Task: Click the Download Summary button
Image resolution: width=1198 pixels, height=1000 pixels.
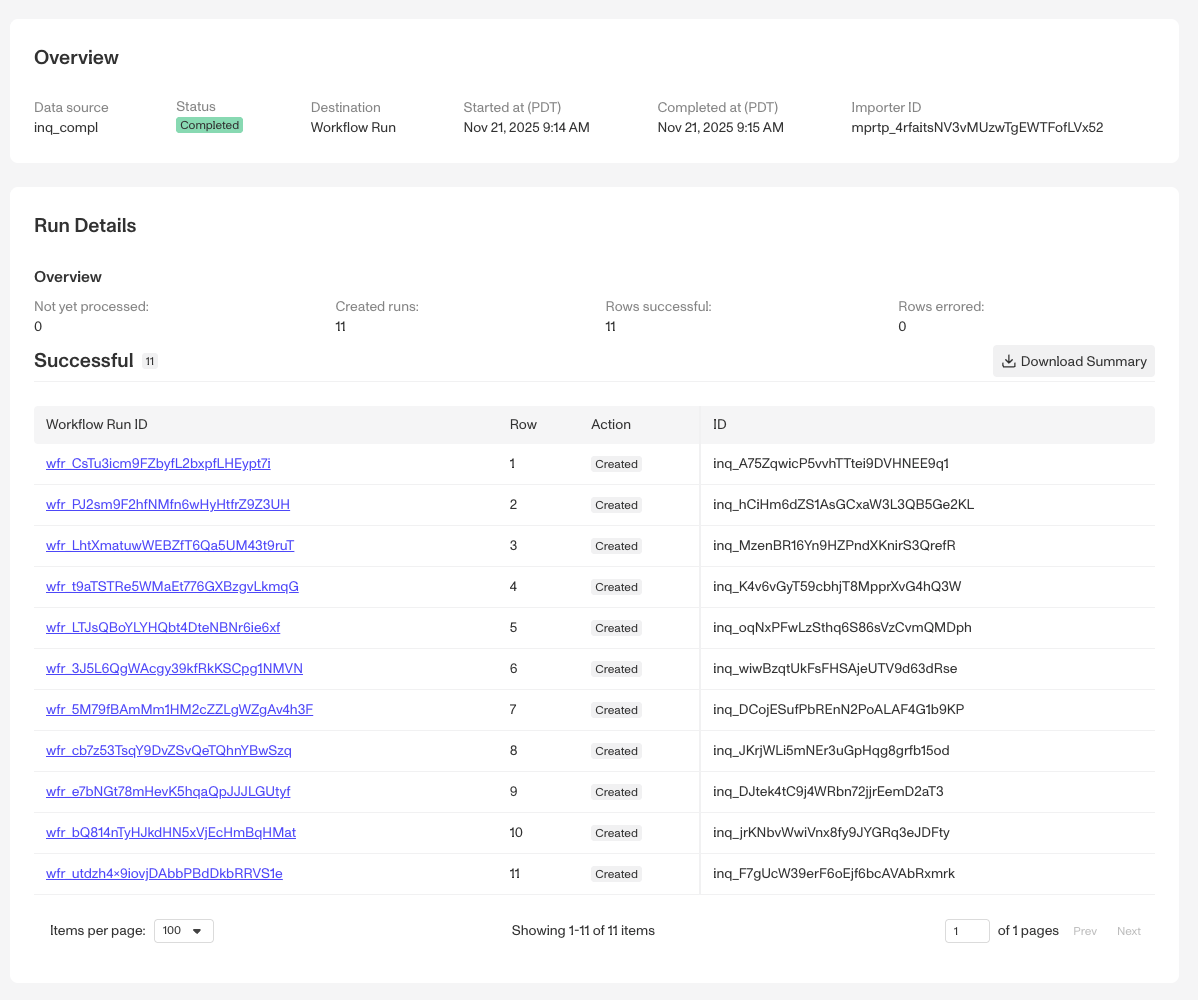Action: (1073, 361)
